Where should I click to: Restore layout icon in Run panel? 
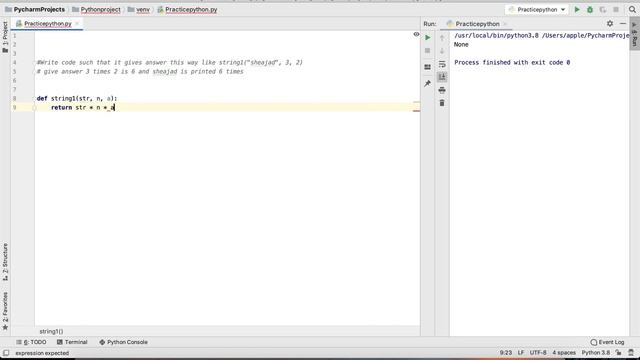click(427, 67)
